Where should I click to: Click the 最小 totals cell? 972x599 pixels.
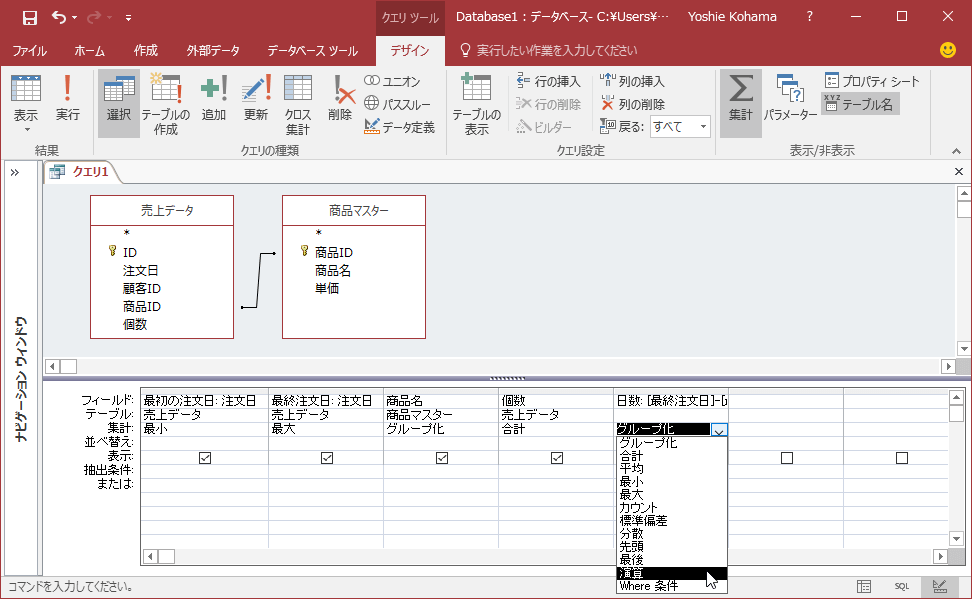pyautogui.click(x=205, y=428)
